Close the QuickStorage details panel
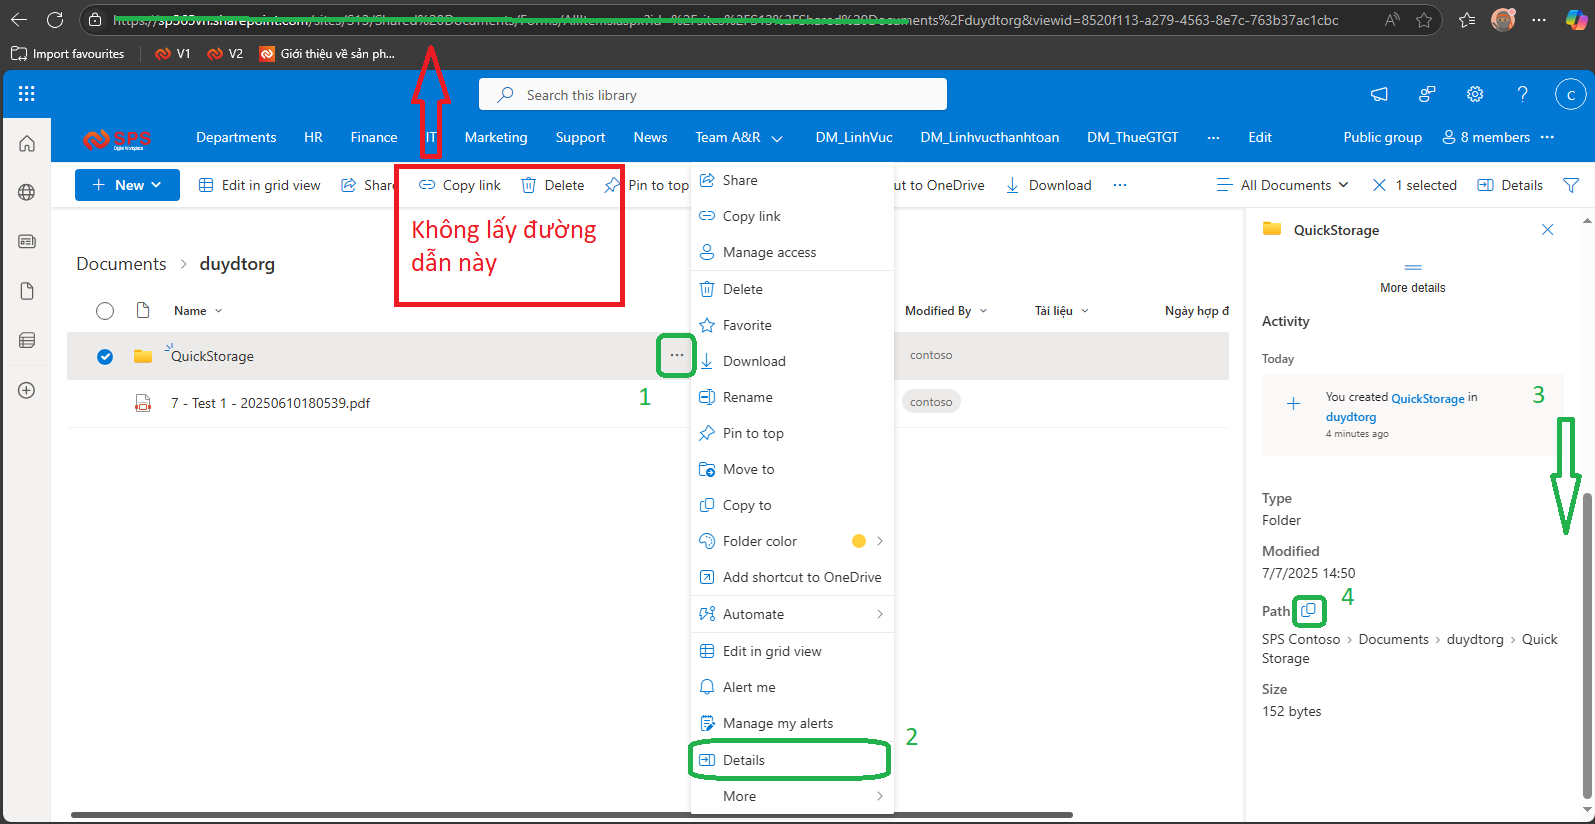1595x824 pixels. [x=1547, y=230]
